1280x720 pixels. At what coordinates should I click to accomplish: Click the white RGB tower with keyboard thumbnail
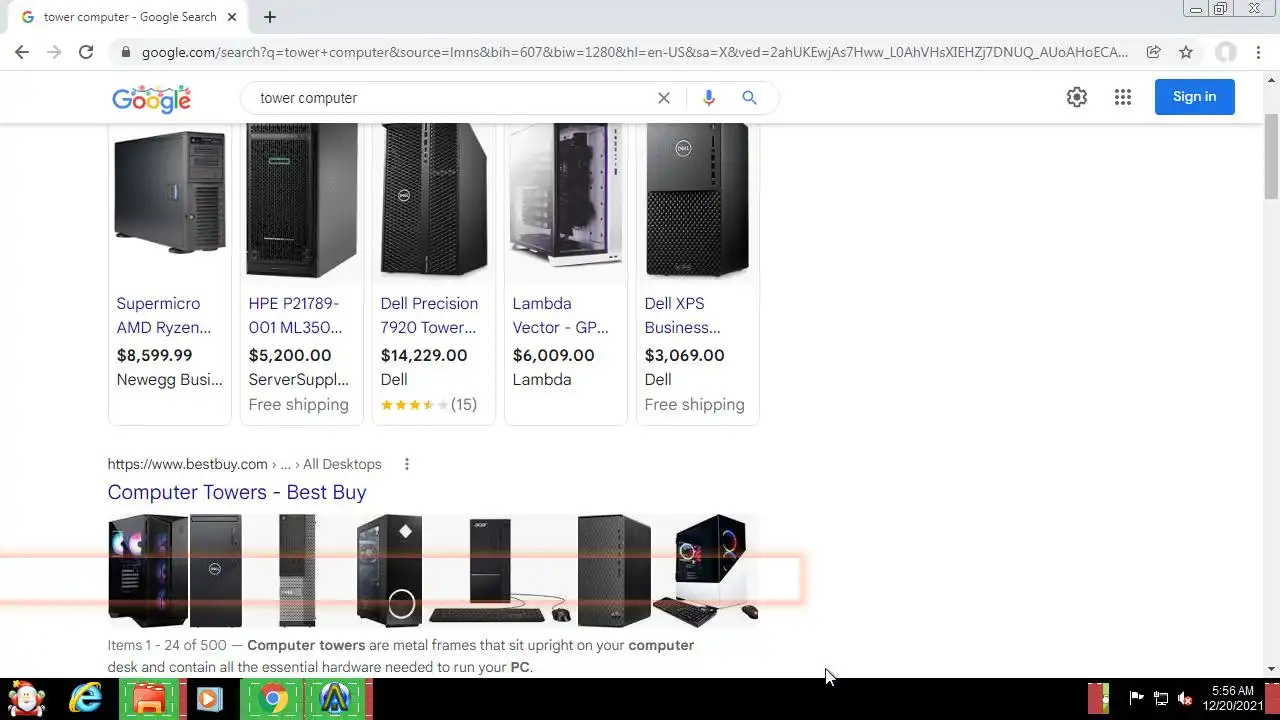click(706, 571)
